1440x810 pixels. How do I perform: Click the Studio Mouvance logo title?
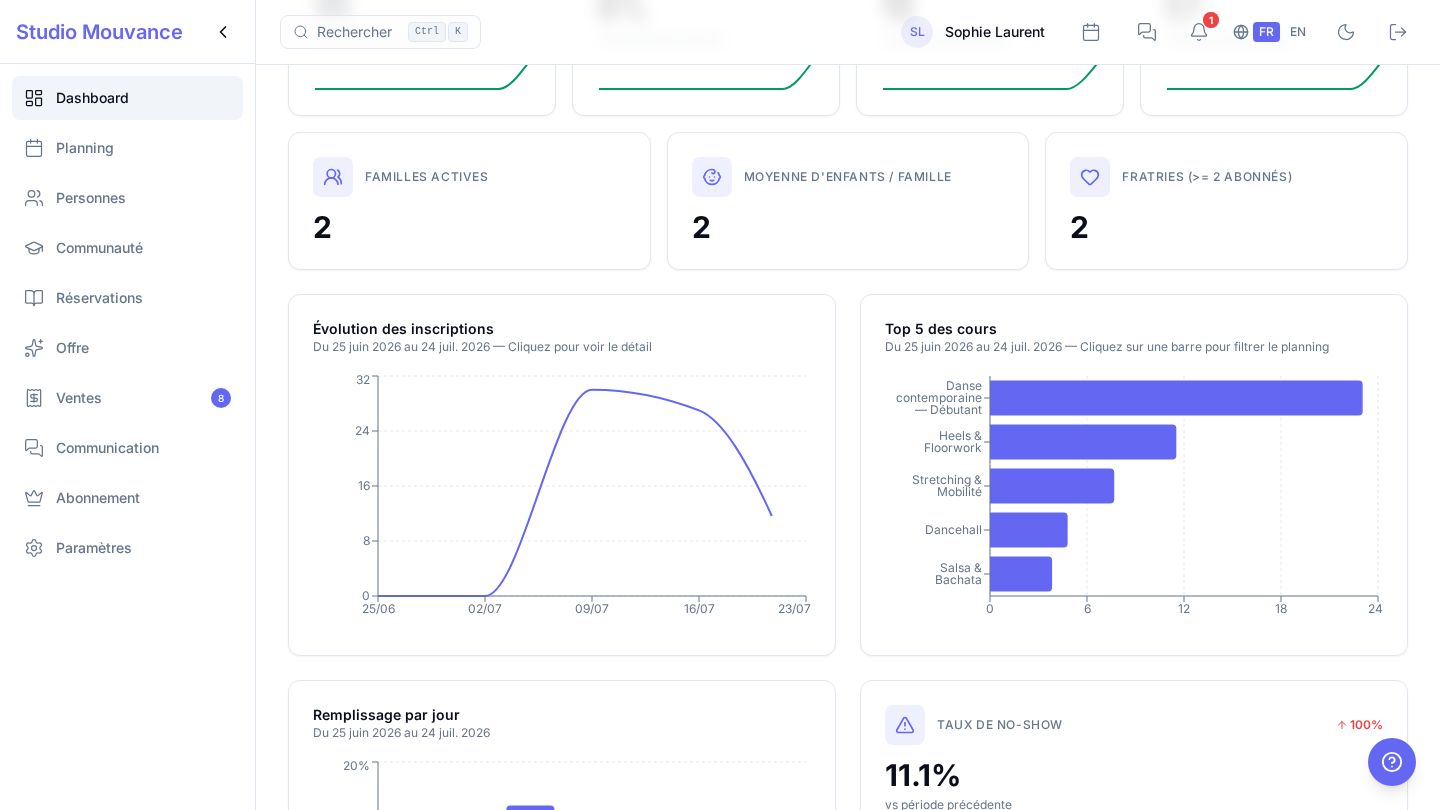[x=99, y=32]
